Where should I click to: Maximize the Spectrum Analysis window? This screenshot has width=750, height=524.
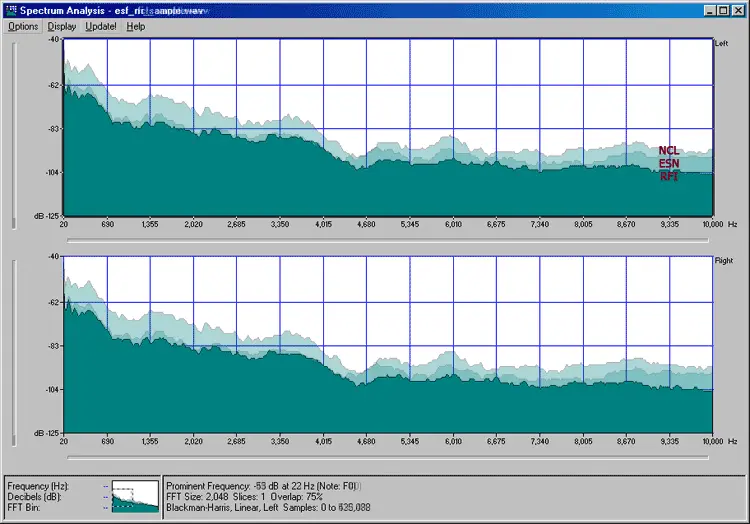[x=723, y=11]
